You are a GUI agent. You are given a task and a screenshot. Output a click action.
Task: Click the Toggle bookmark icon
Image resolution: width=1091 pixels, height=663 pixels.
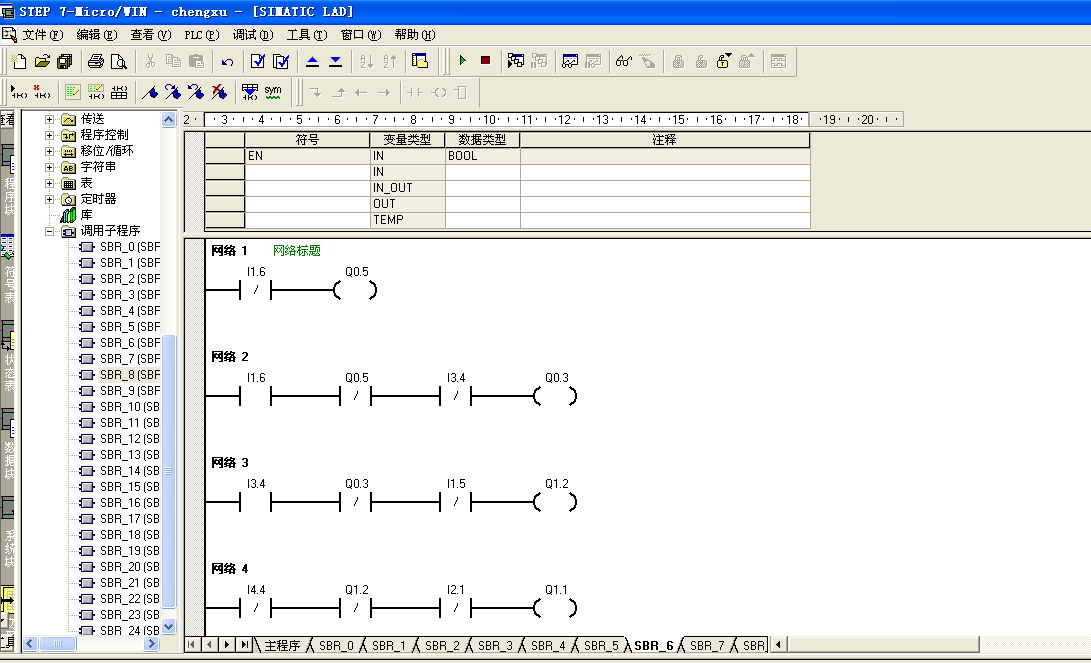coord(150,92)
